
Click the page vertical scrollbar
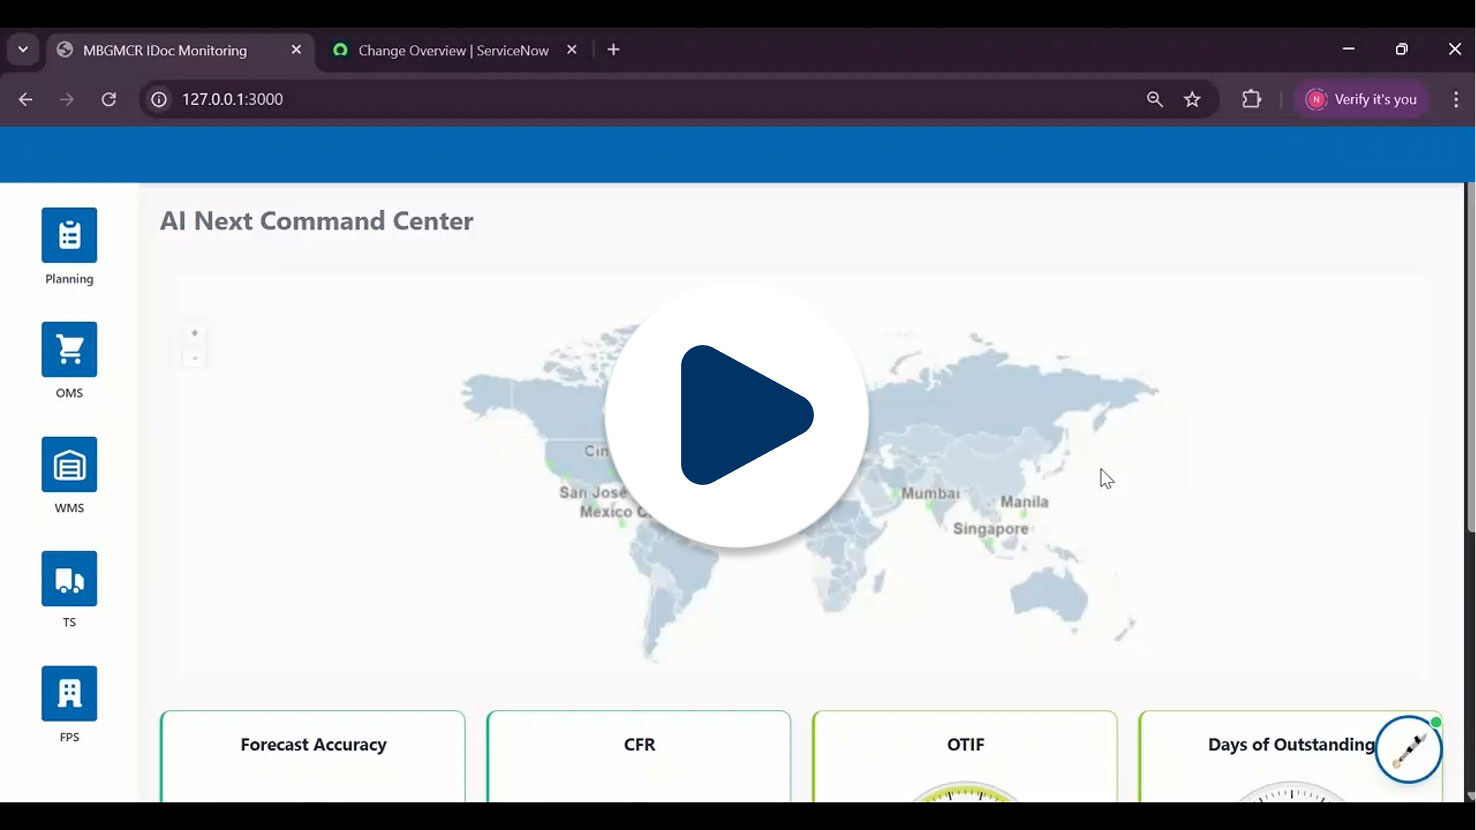click(x=1470, y=358)
